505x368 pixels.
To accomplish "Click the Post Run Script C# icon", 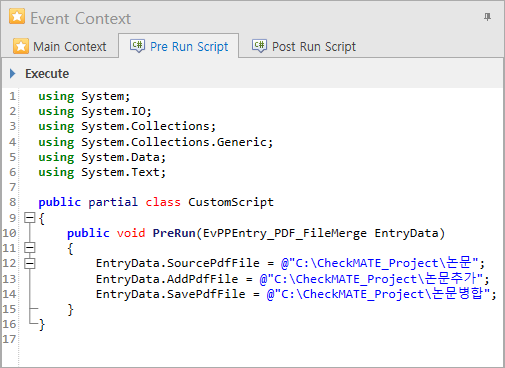I will [259, 46].
